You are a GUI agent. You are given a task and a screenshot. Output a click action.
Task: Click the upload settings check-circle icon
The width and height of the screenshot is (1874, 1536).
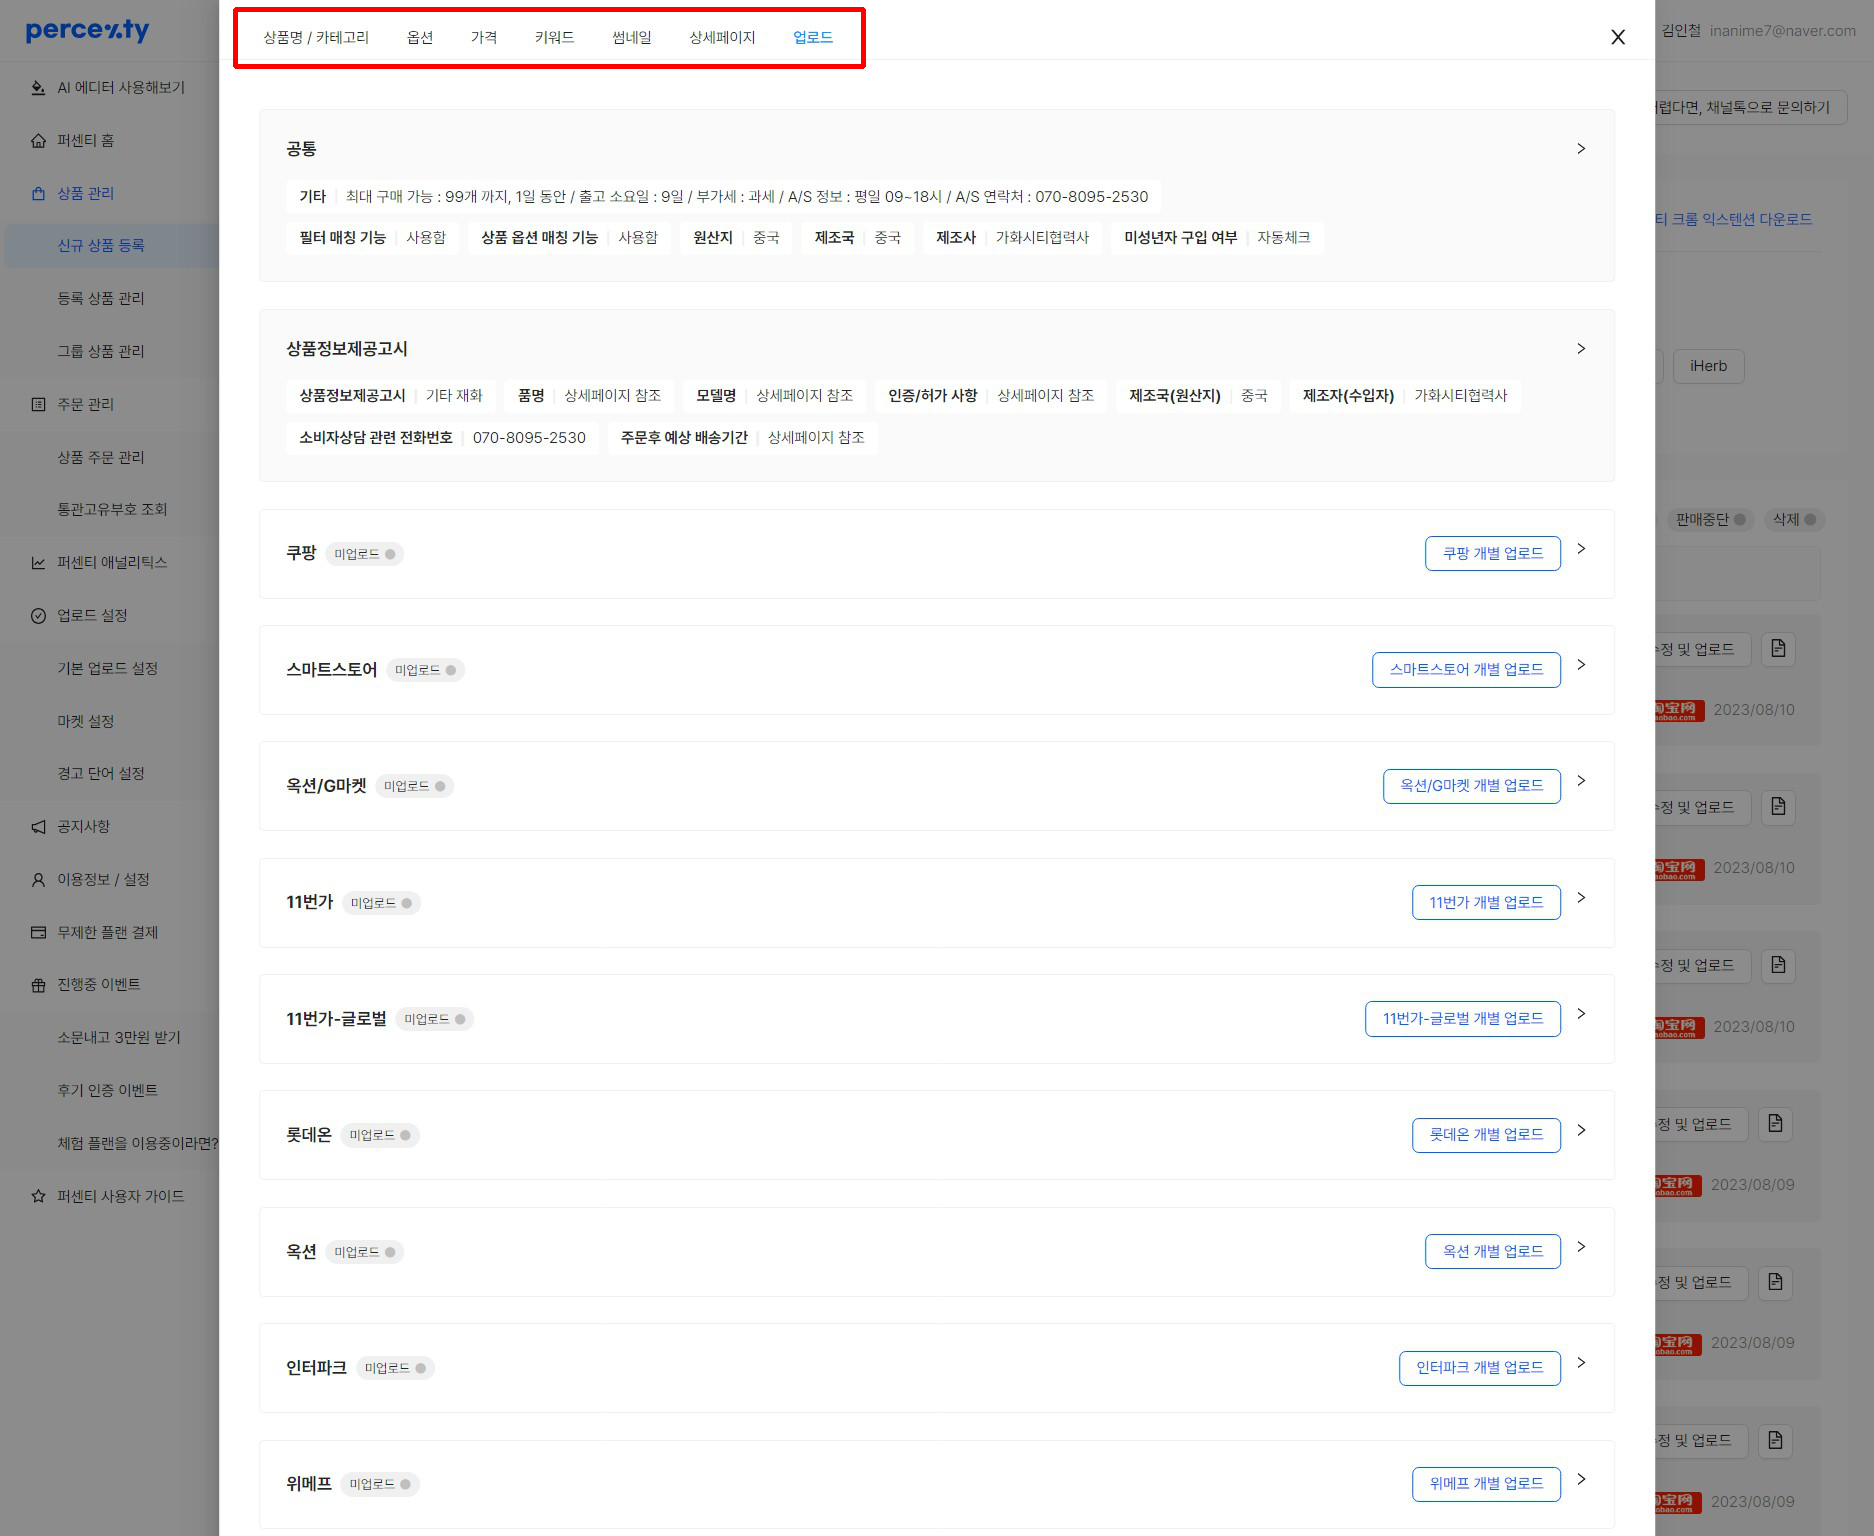click(x=38, y=616)
